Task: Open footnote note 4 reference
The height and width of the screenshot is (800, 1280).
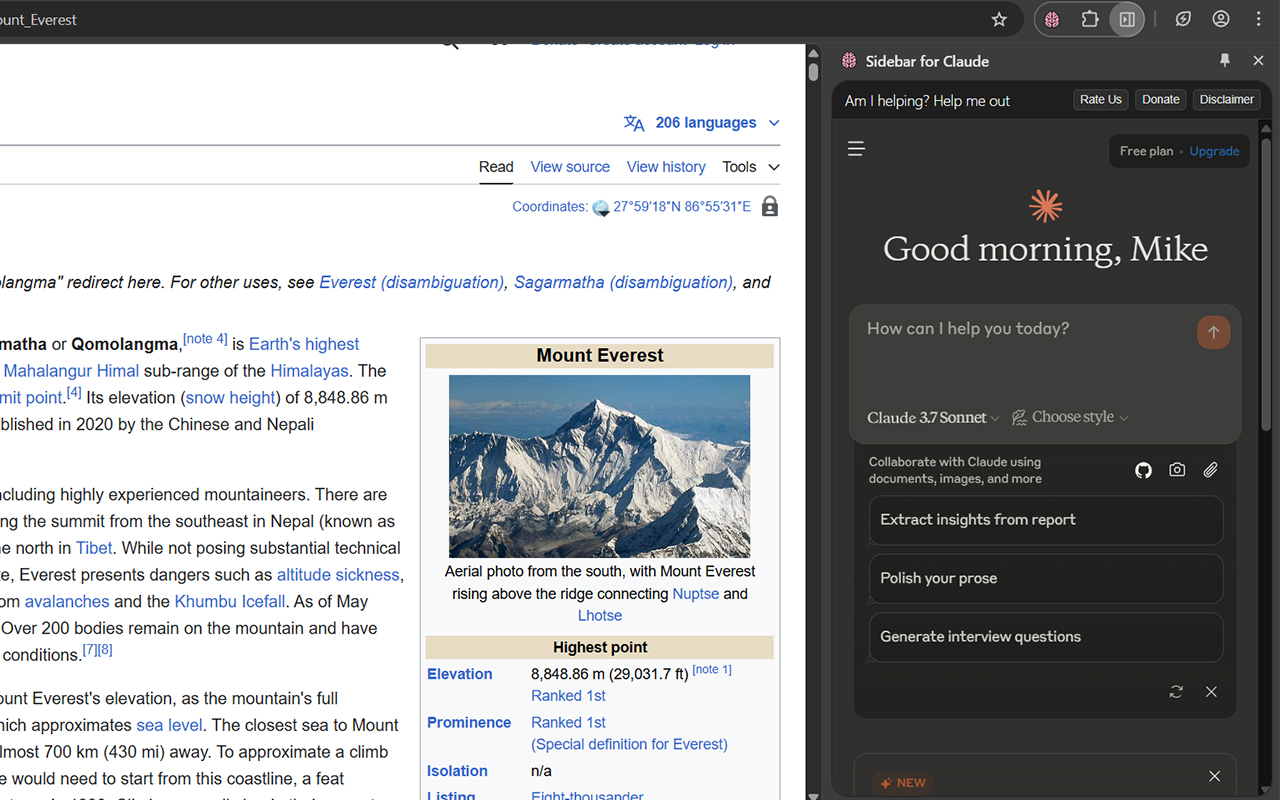Action: click(205, 339)
